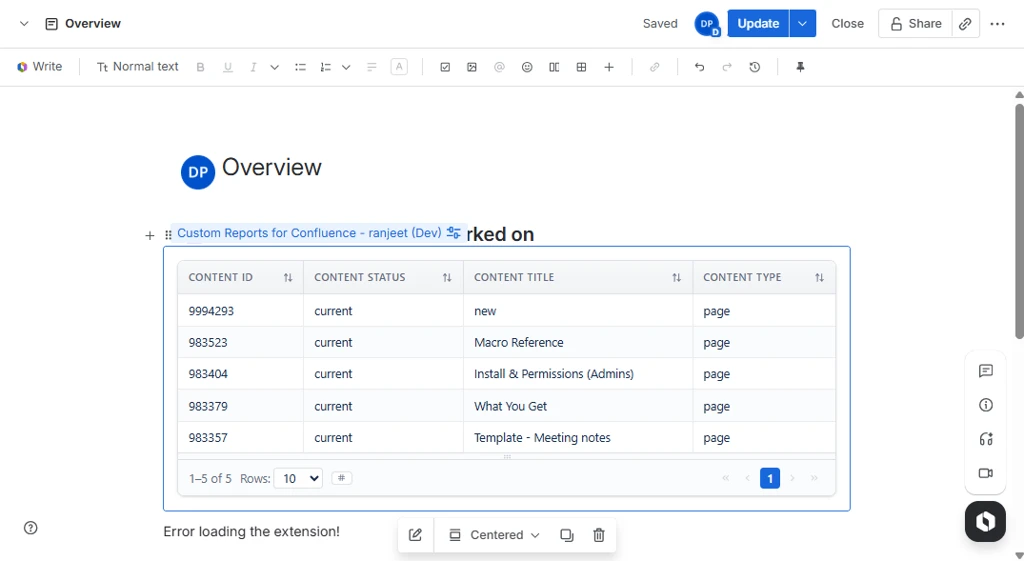The width and height of the screenshot is (1024, 561).
Task: Insert a hyperlink
Action: [x=654, y=67]
